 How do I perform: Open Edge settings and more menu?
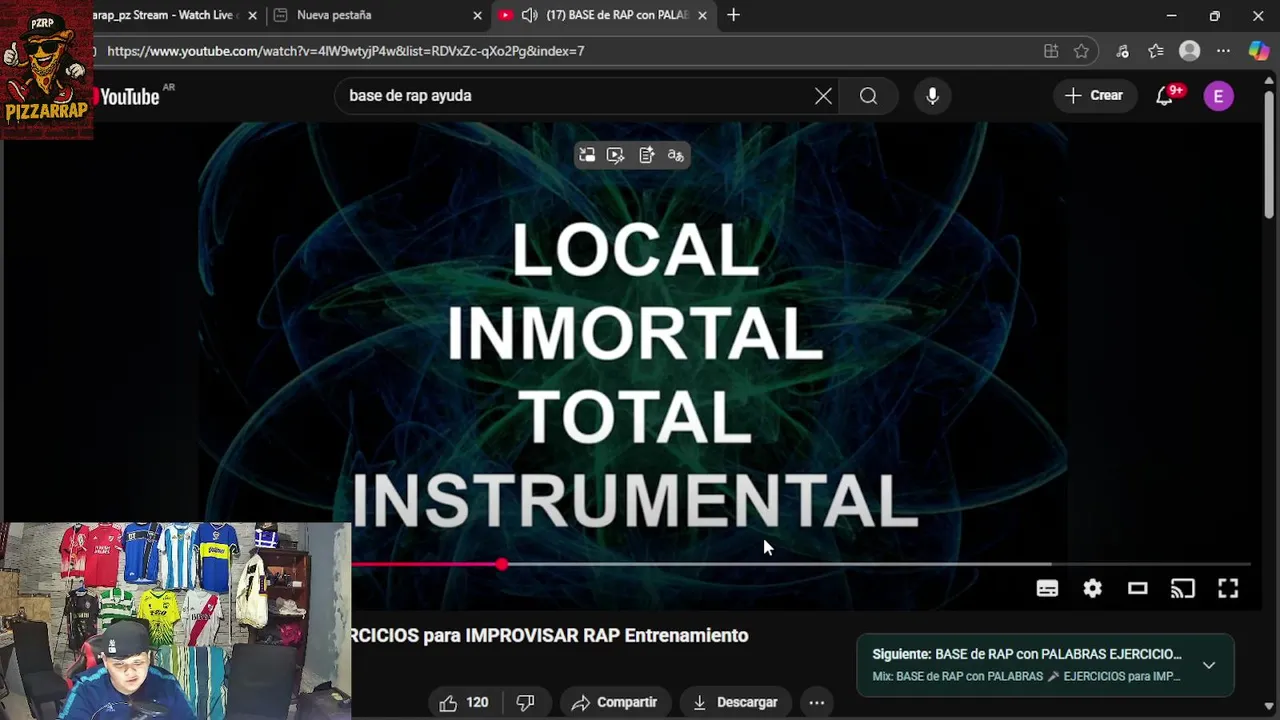[x=1223, y=51]
